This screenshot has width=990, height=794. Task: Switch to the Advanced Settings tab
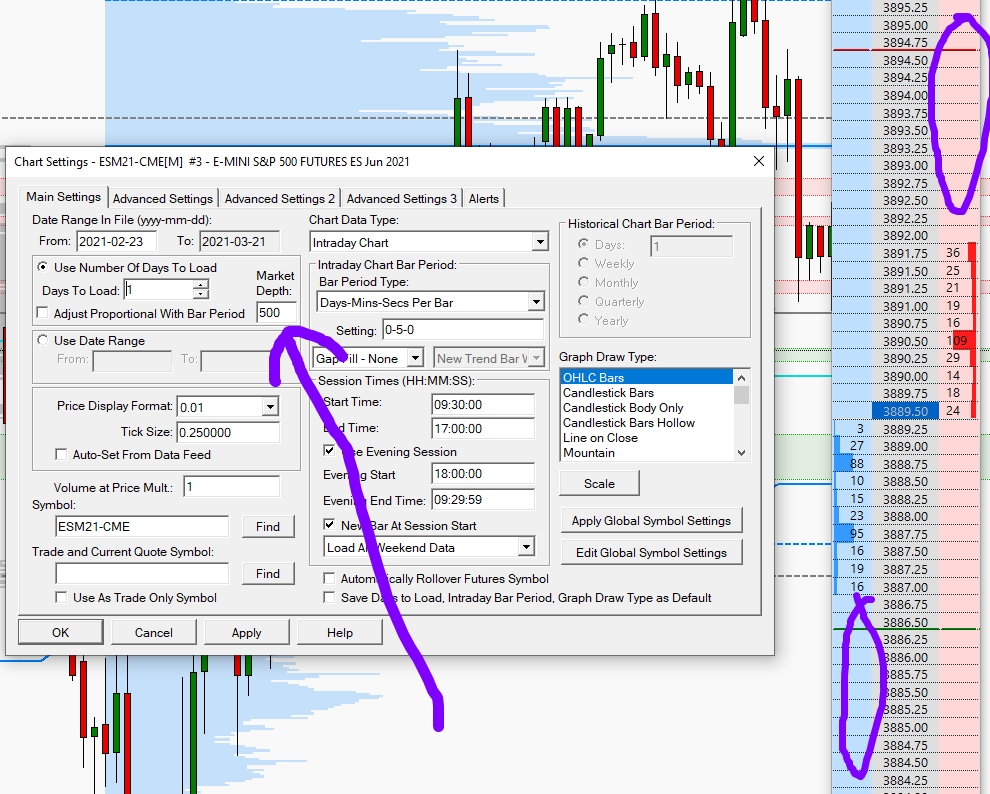(163, 198)
